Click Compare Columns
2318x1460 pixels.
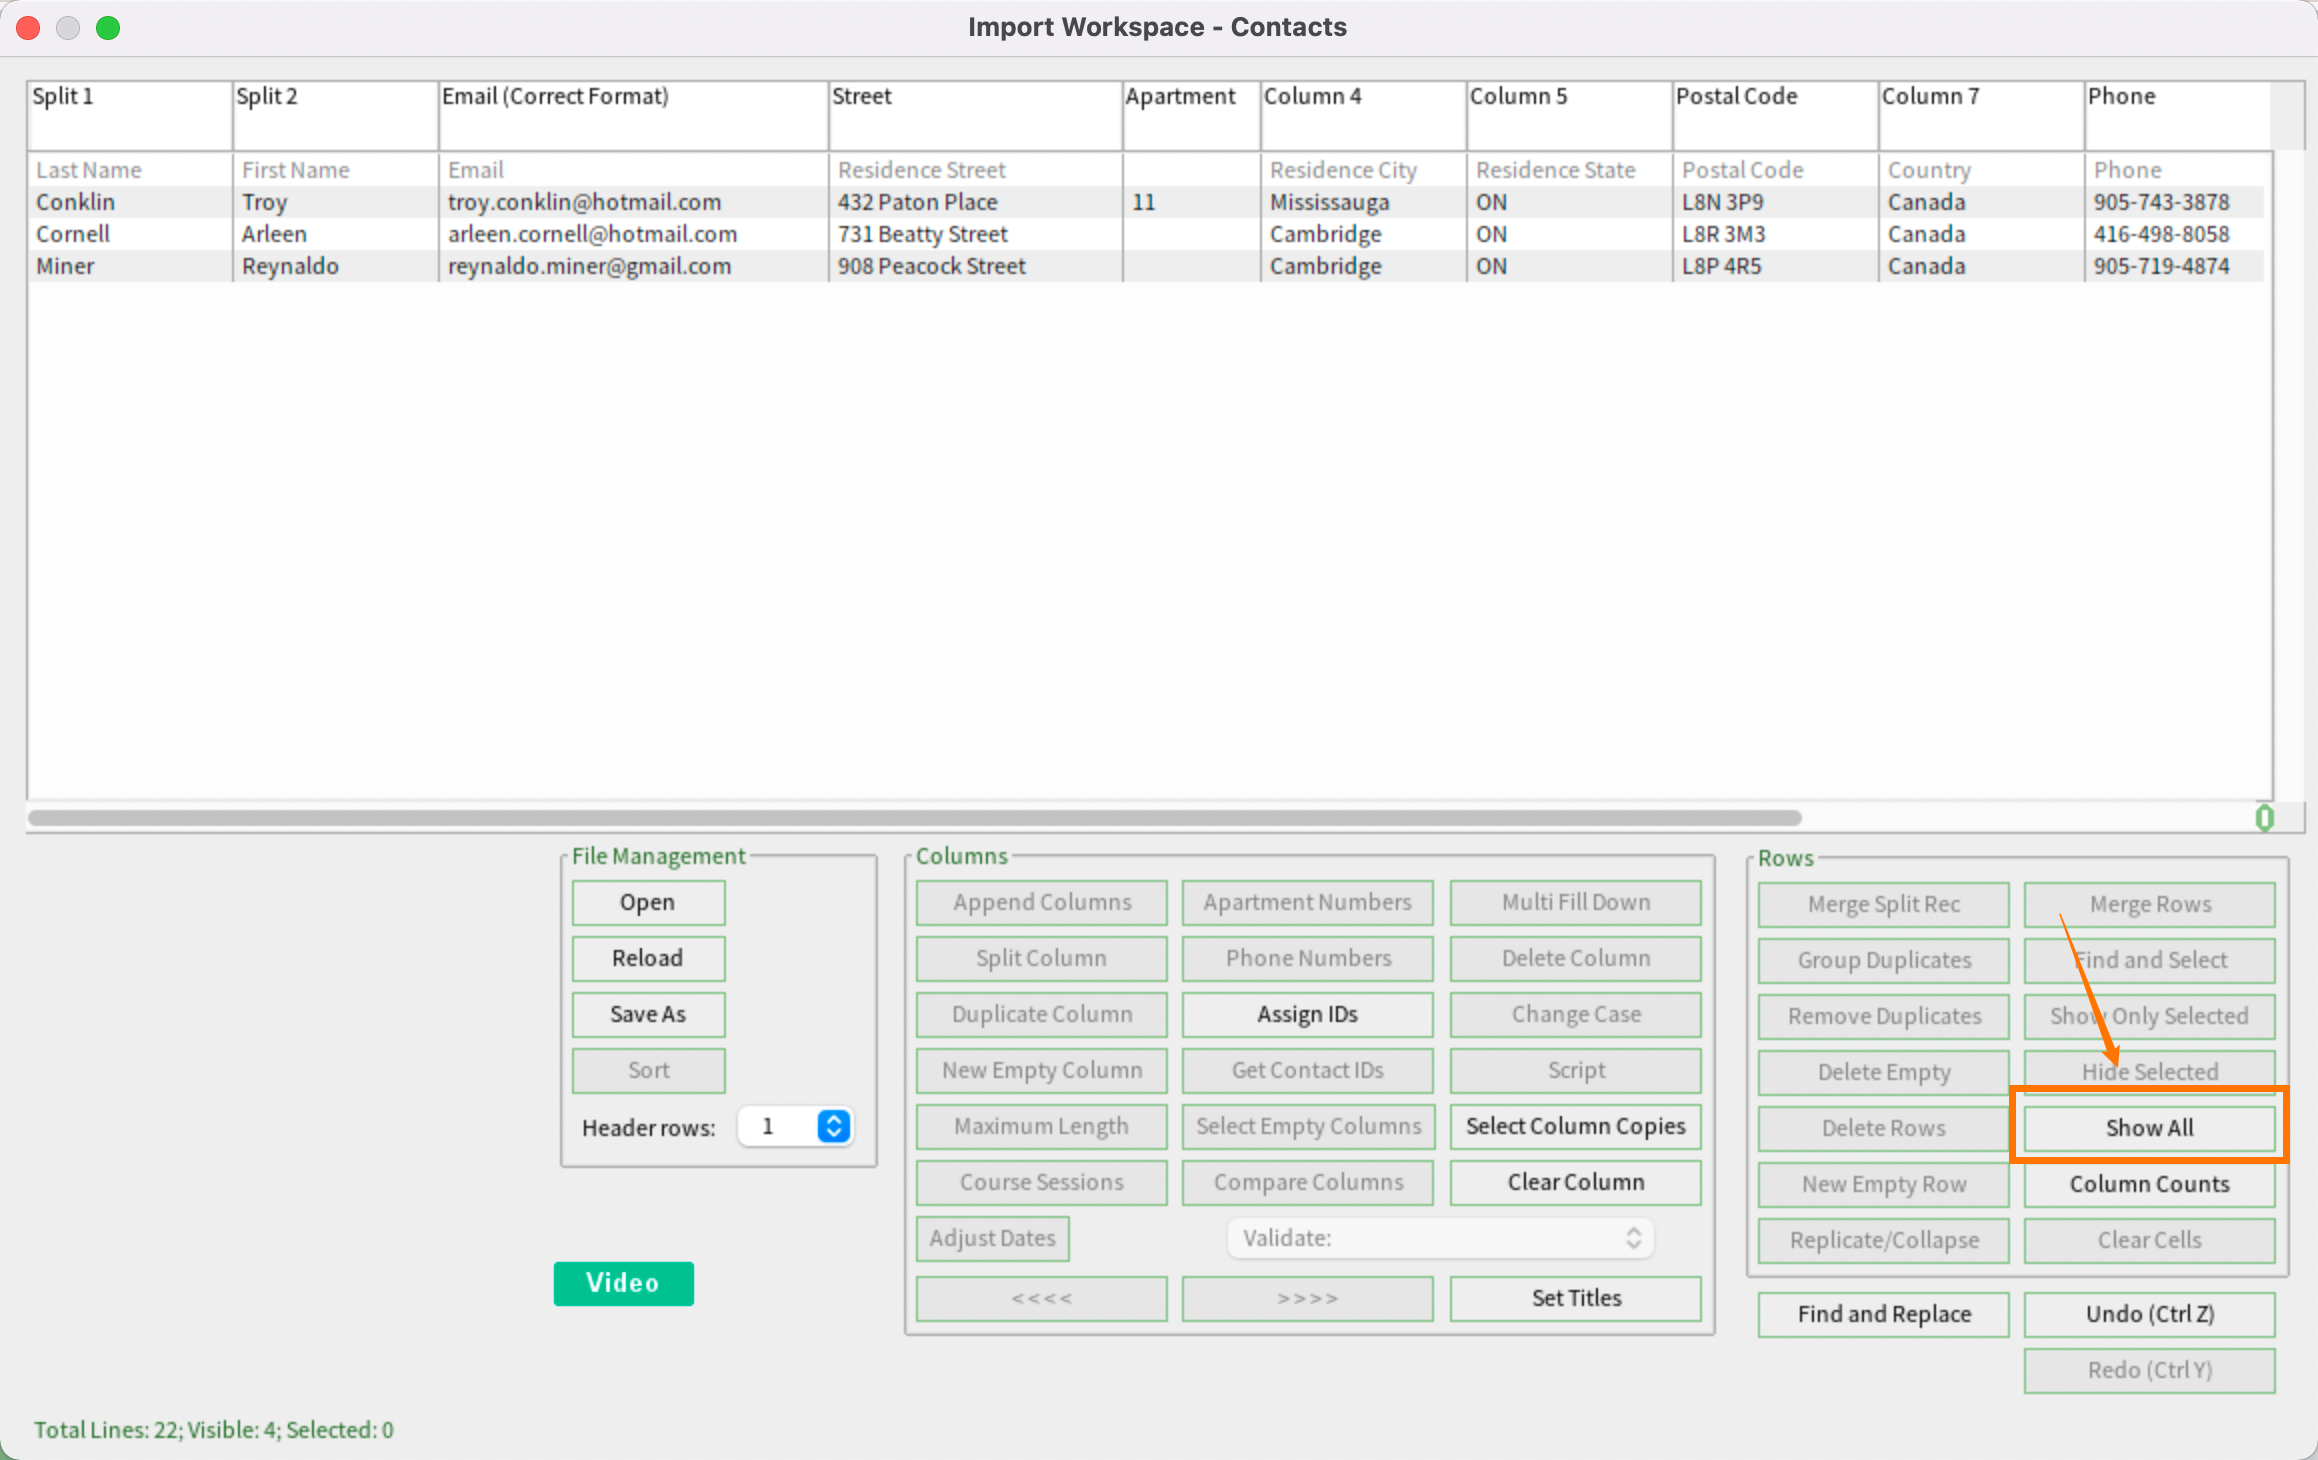1308,1183
